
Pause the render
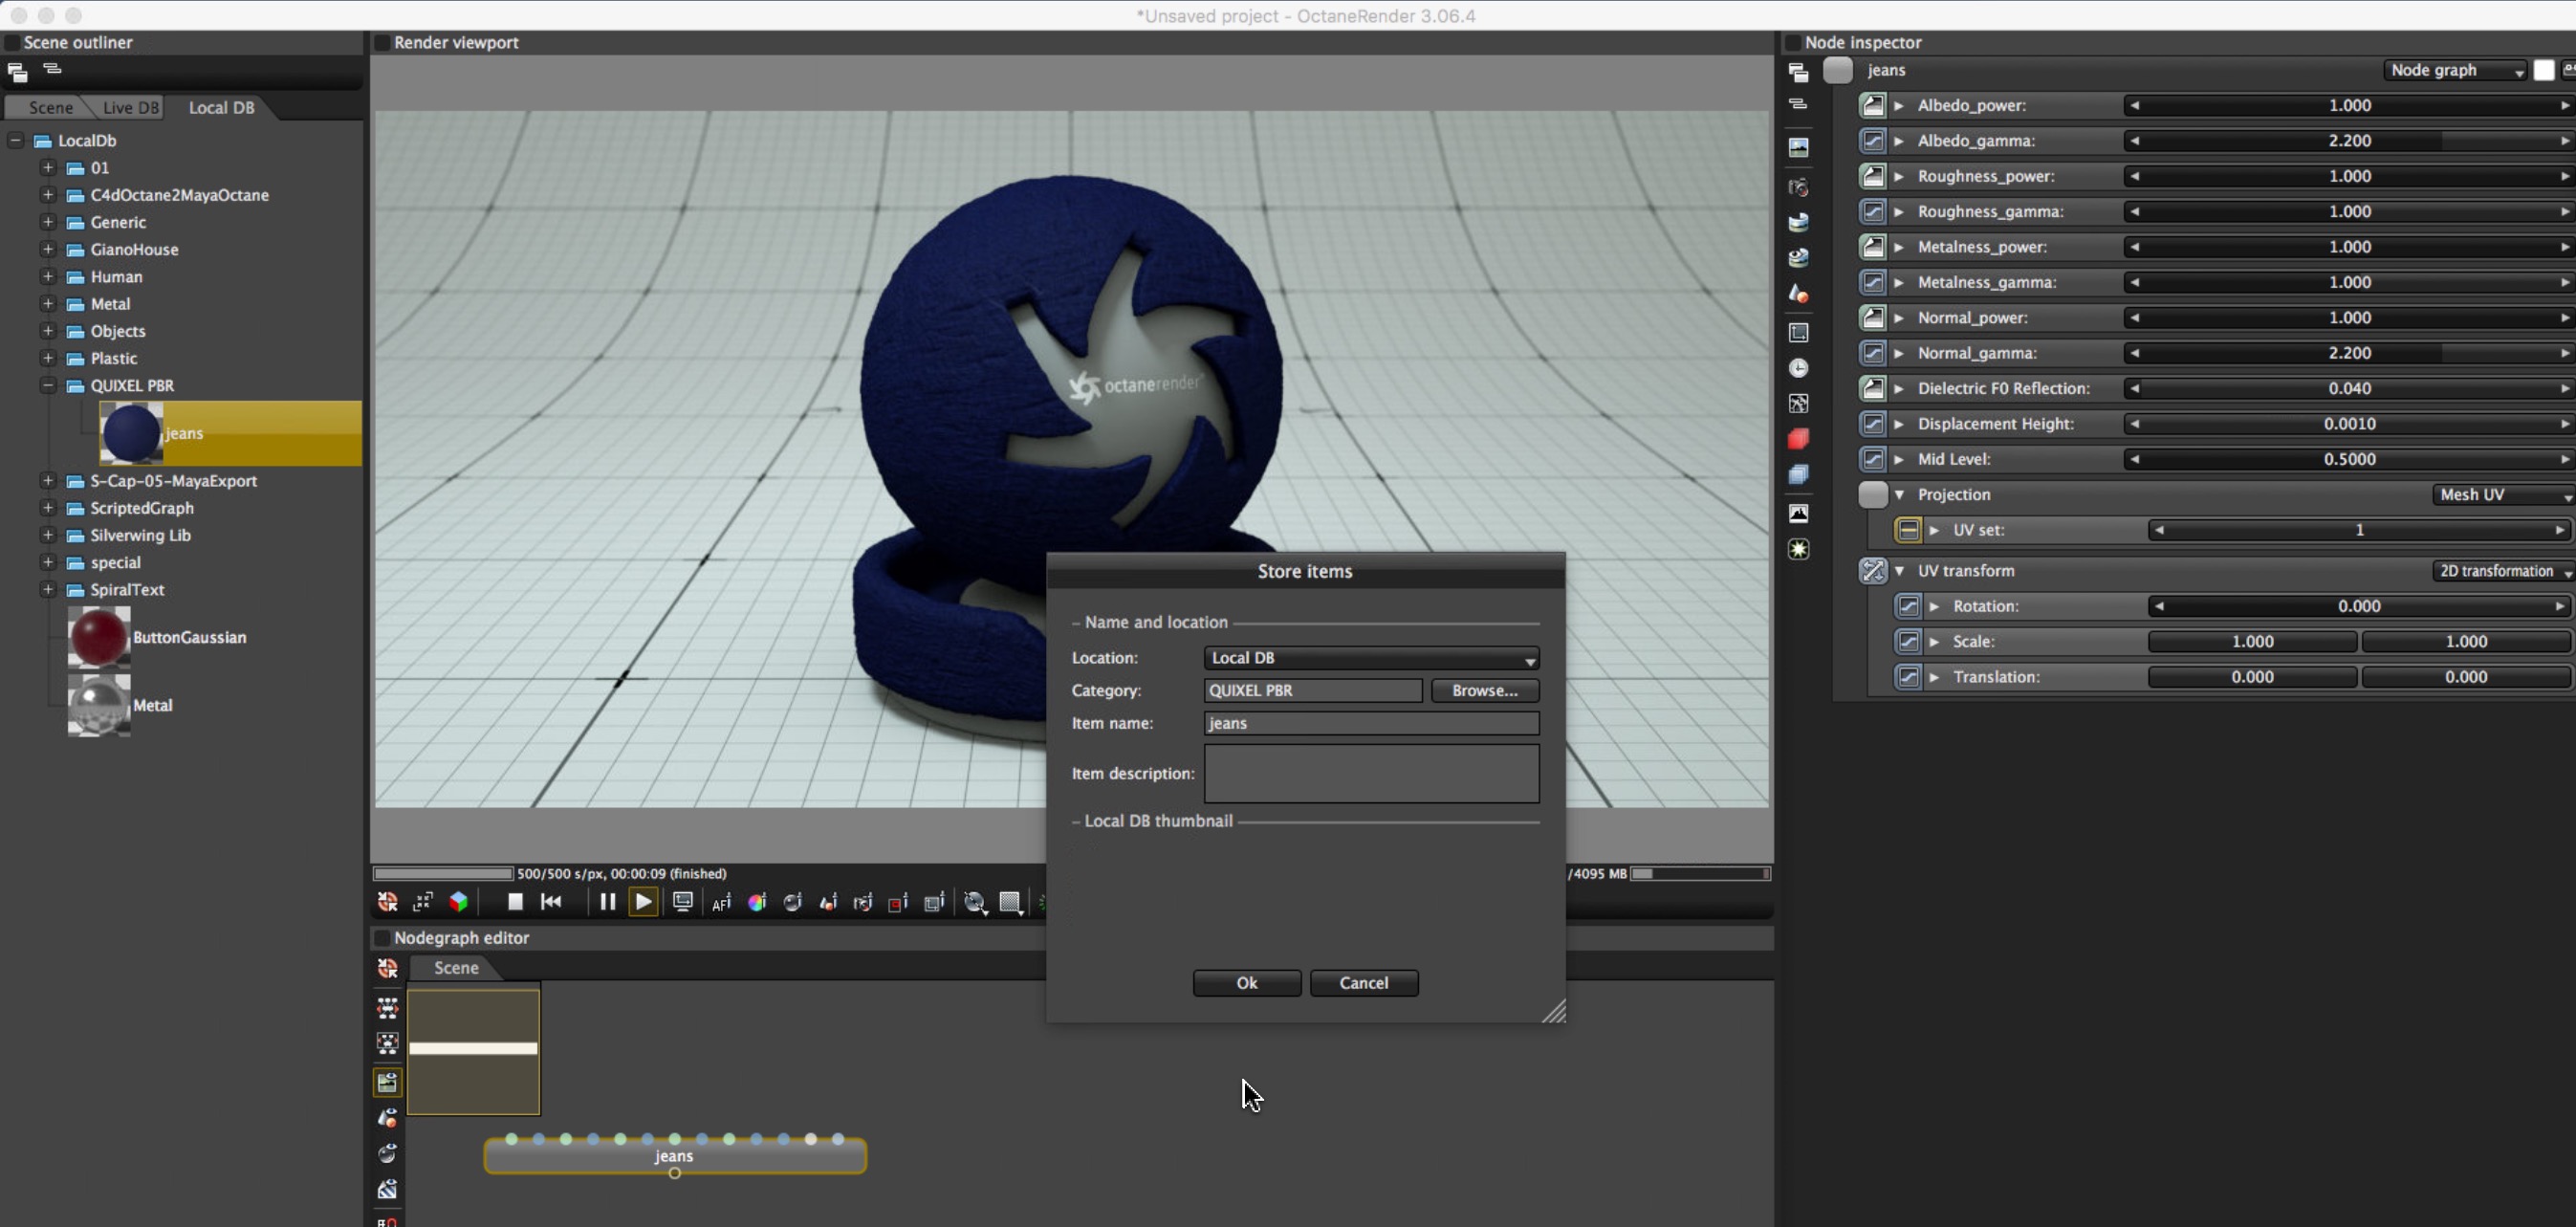[x=607, y=902]
